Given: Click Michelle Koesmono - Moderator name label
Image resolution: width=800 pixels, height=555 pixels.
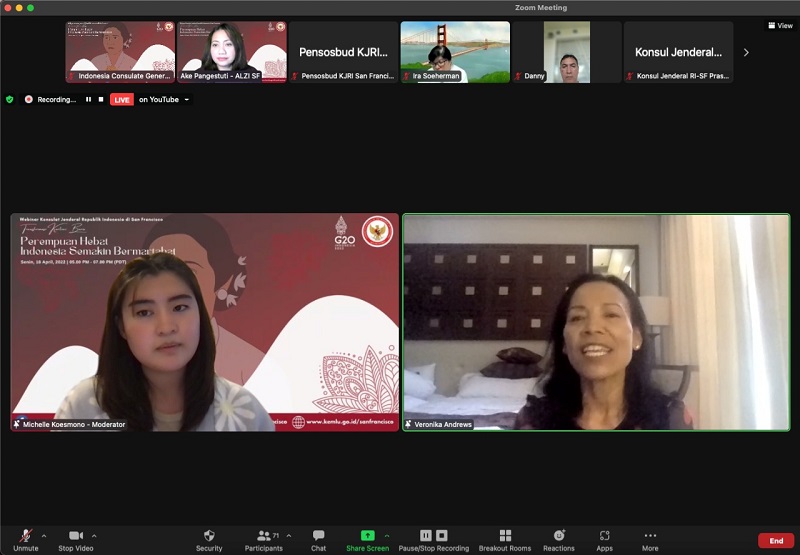Looking at the screenshot, I should (x=74, y=424).
